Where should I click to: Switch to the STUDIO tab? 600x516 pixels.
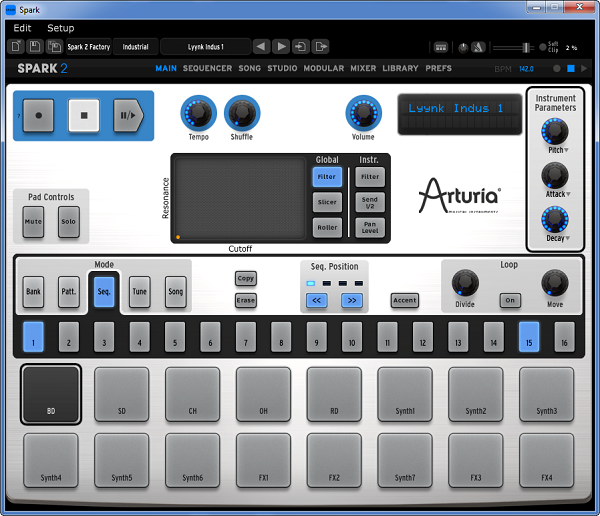click(x=282, y=69)
